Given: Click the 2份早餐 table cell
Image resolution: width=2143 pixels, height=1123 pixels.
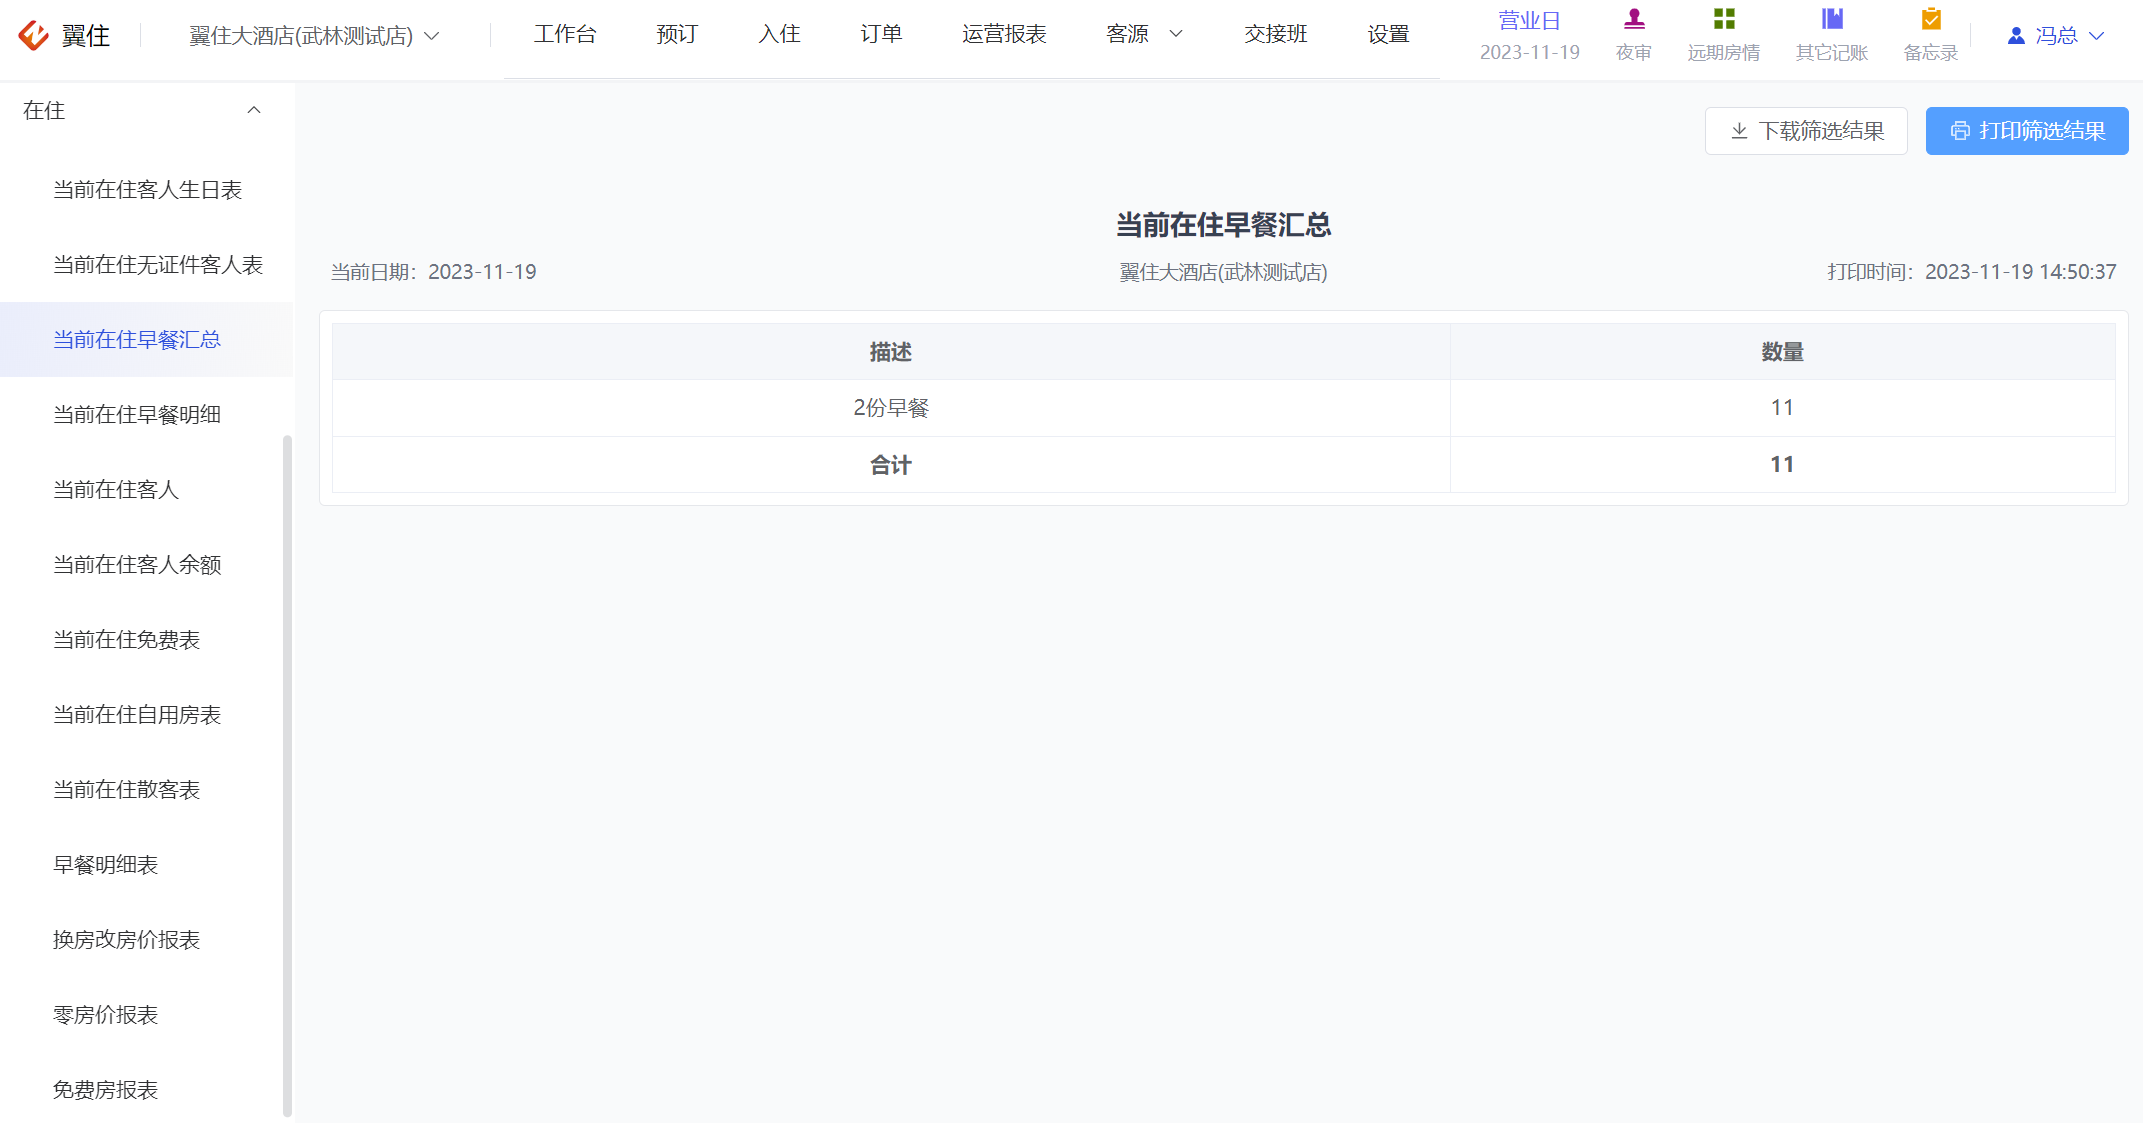Looking at the screenshot, I should [891, 408].
